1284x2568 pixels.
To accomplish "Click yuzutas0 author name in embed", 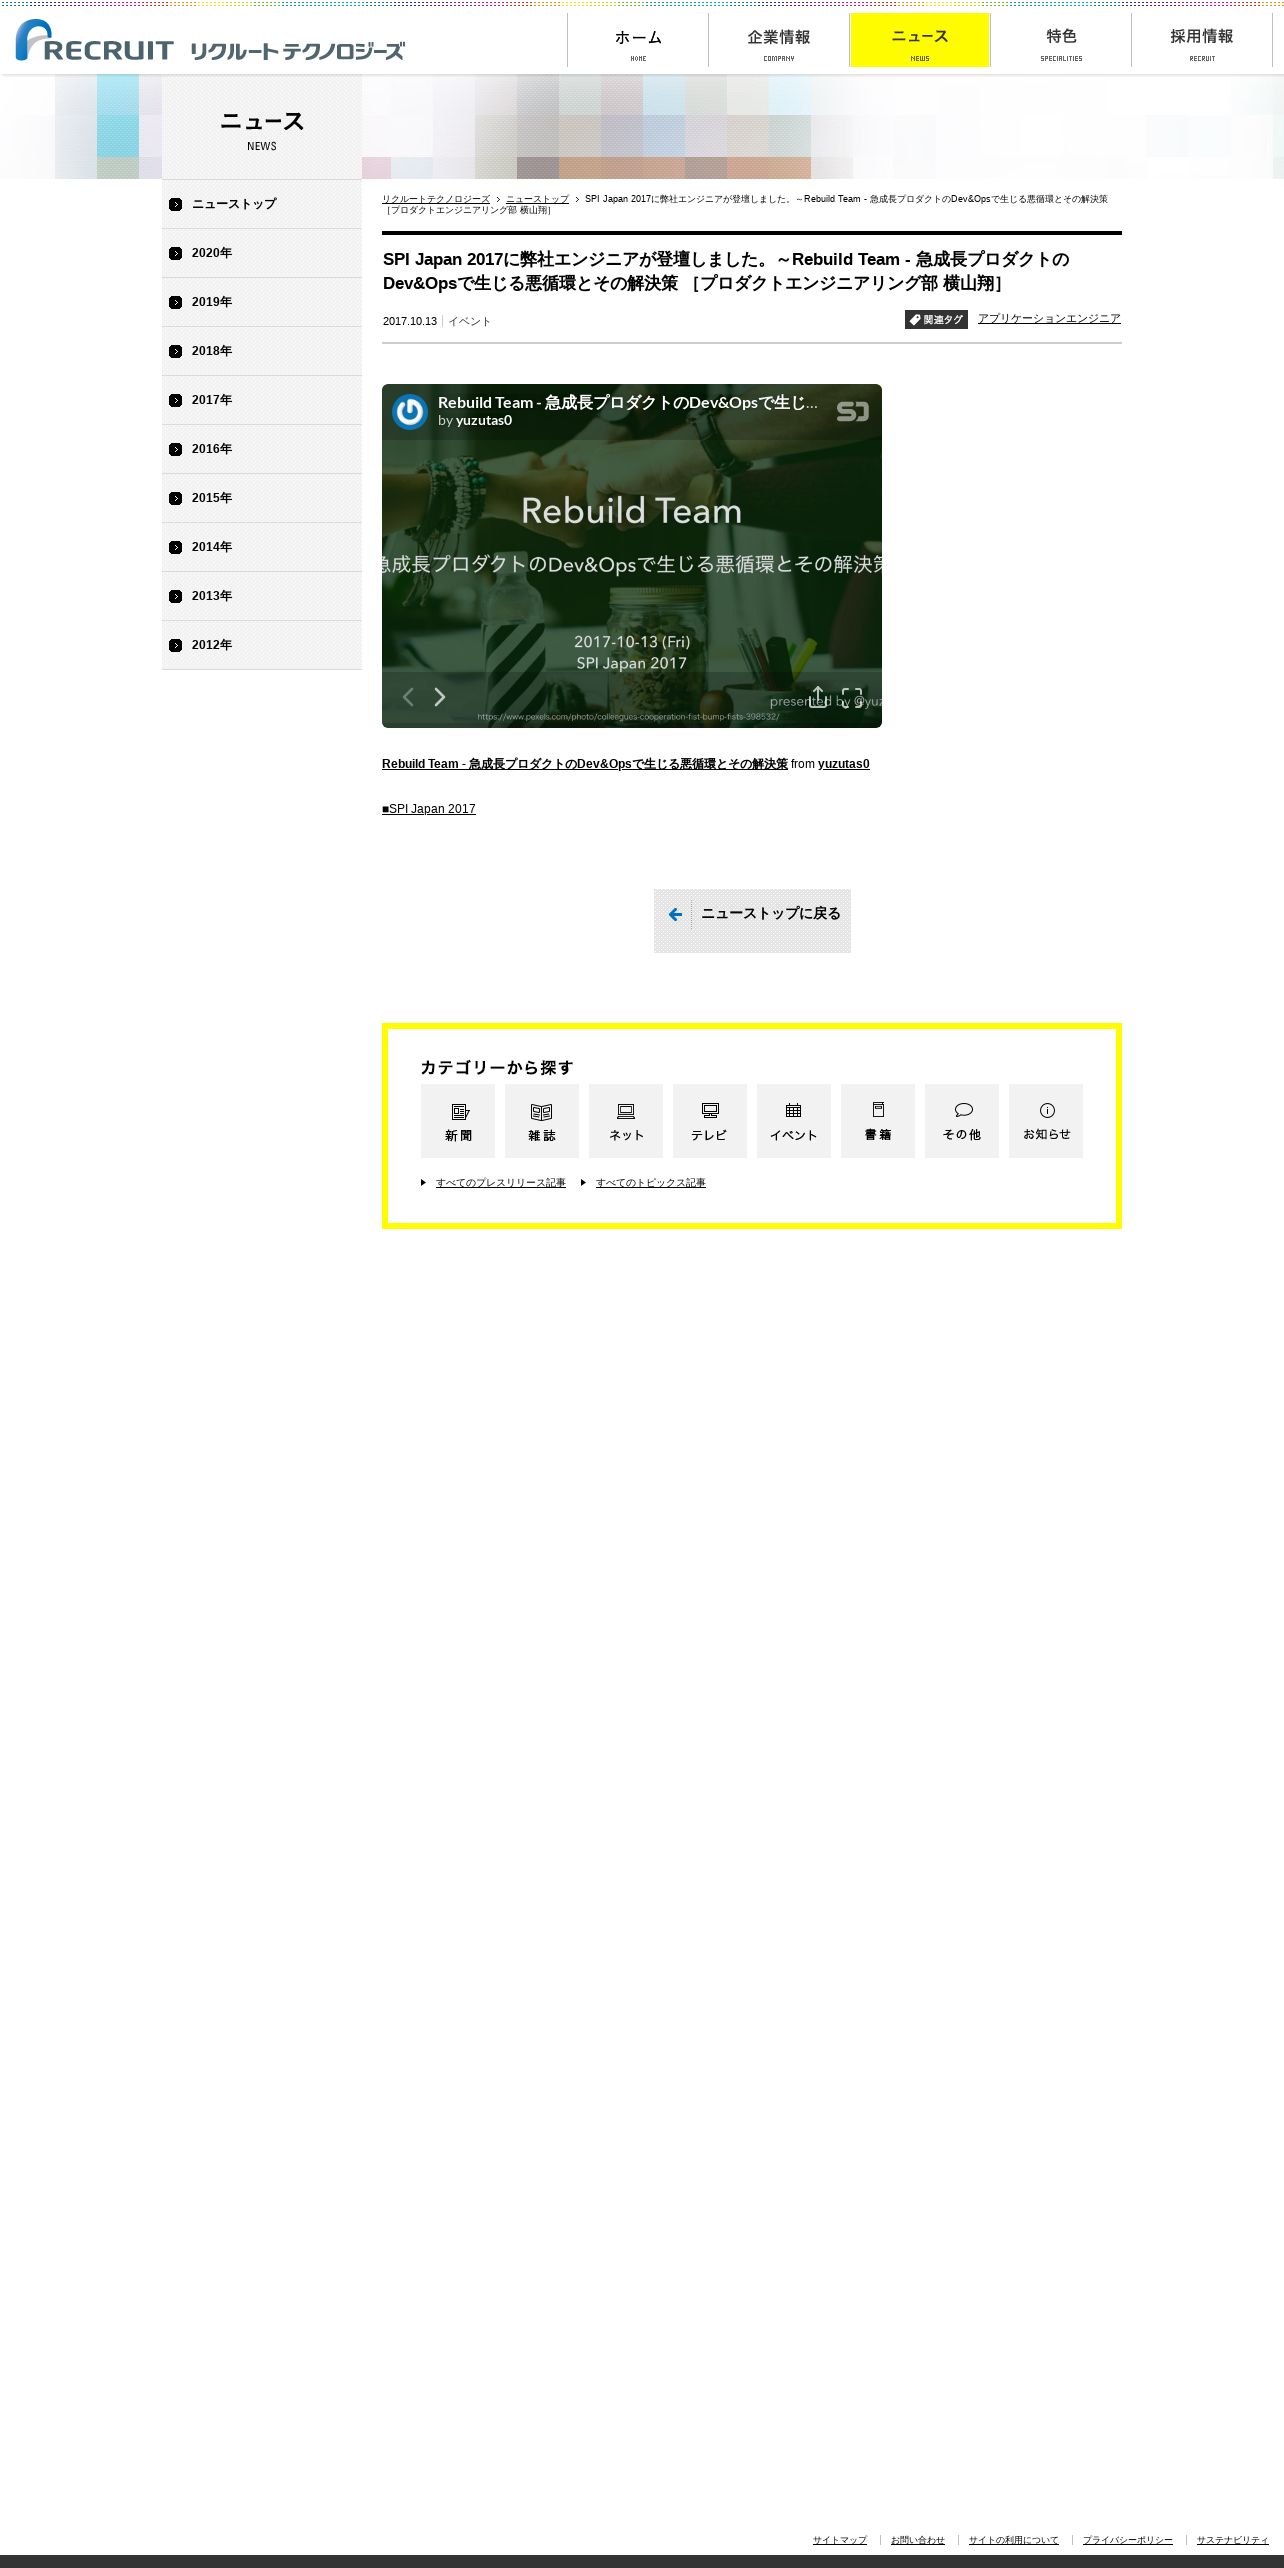I will coord(484,421).
